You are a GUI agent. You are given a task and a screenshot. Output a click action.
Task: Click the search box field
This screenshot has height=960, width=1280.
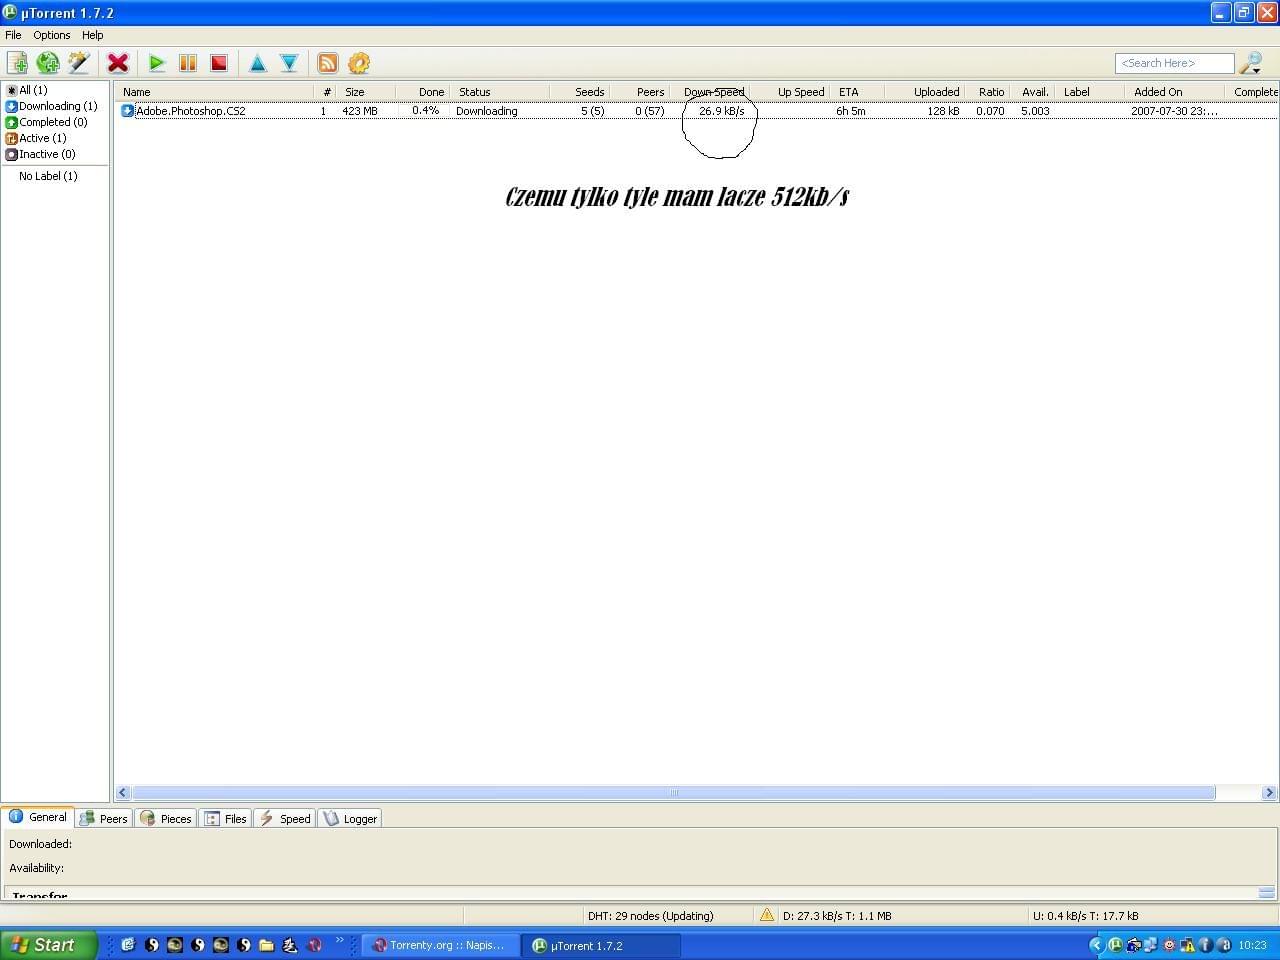click(x=1174, y=63)
